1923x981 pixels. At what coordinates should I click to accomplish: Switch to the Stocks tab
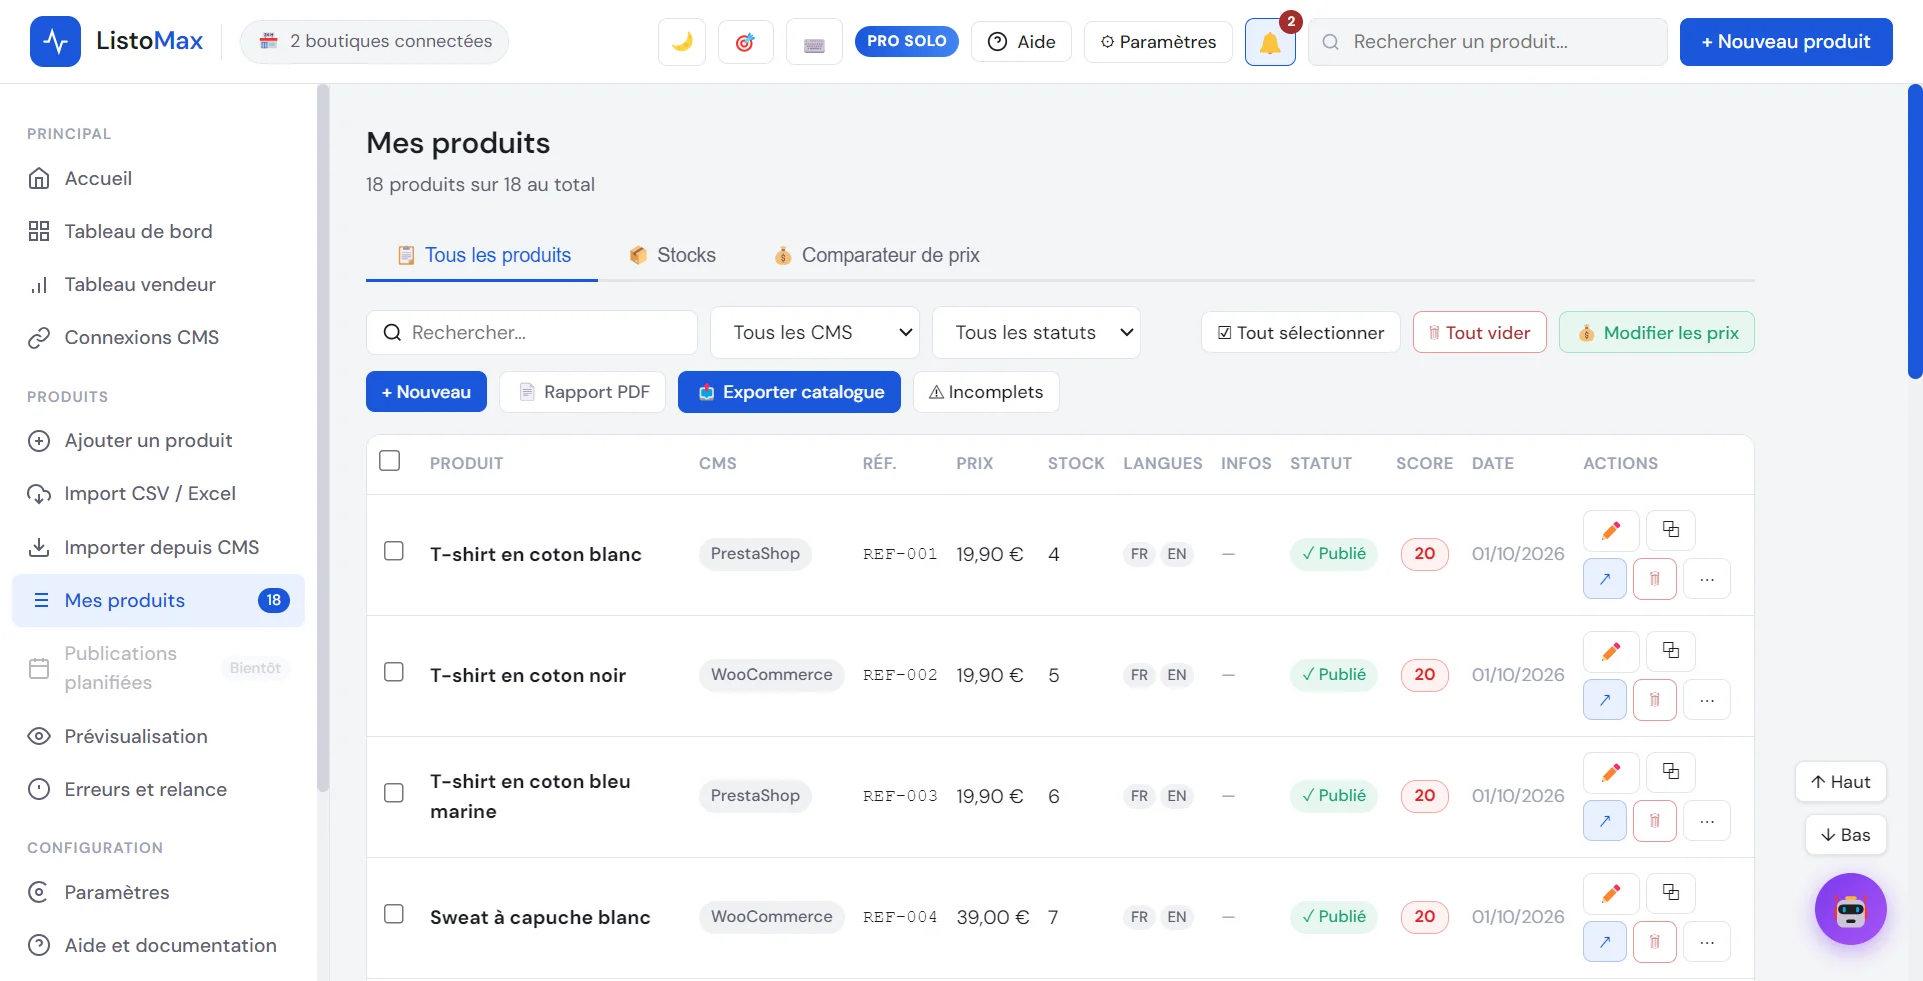[673, 255]
